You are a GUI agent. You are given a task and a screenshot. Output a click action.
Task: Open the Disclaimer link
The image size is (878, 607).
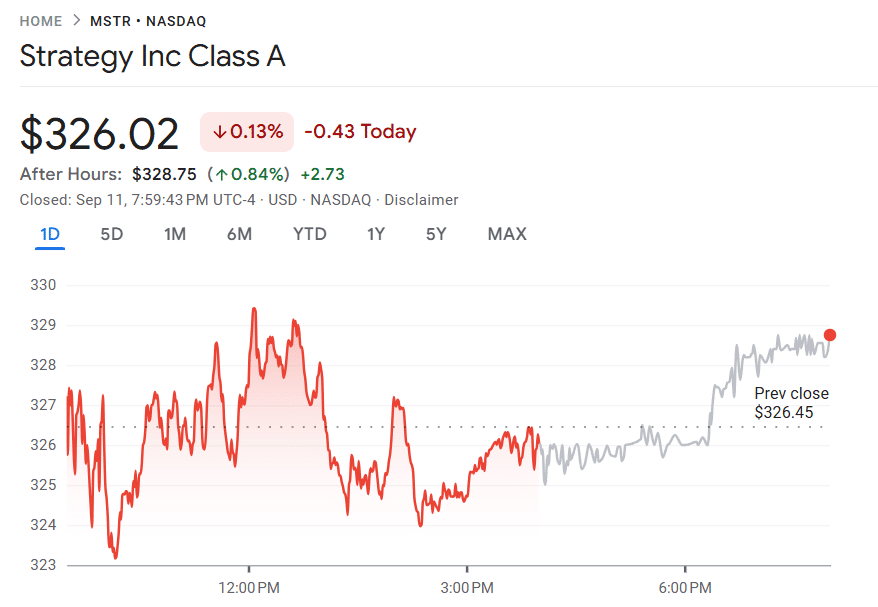(x=421, y=199)
